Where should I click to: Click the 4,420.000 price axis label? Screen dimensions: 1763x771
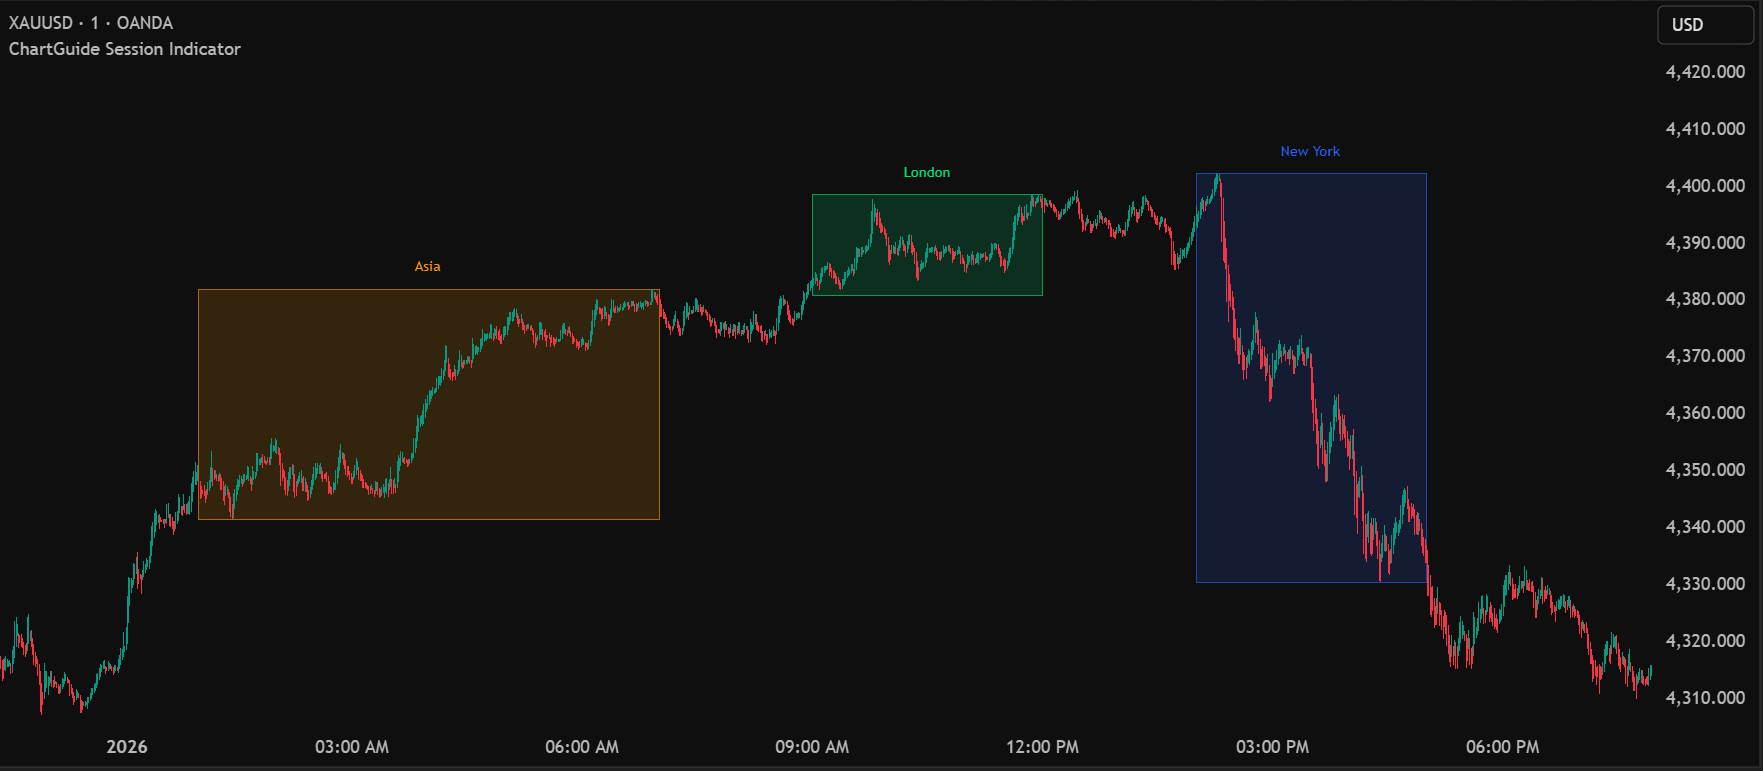1704,72
